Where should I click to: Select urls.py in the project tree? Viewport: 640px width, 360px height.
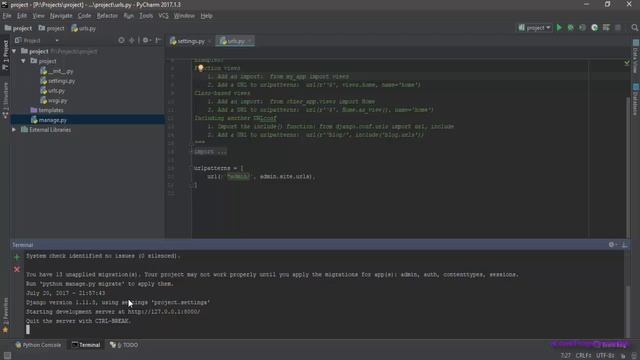pyautogui.click(x=53, y=91)
